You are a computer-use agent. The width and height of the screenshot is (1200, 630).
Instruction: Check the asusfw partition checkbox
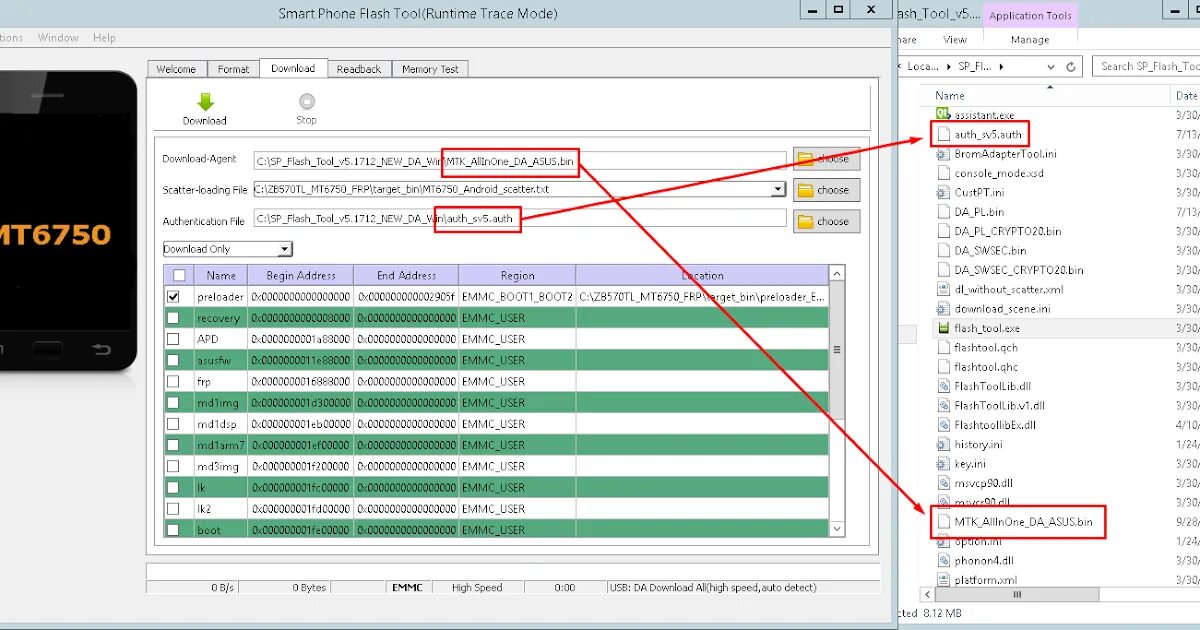[174, 360]
